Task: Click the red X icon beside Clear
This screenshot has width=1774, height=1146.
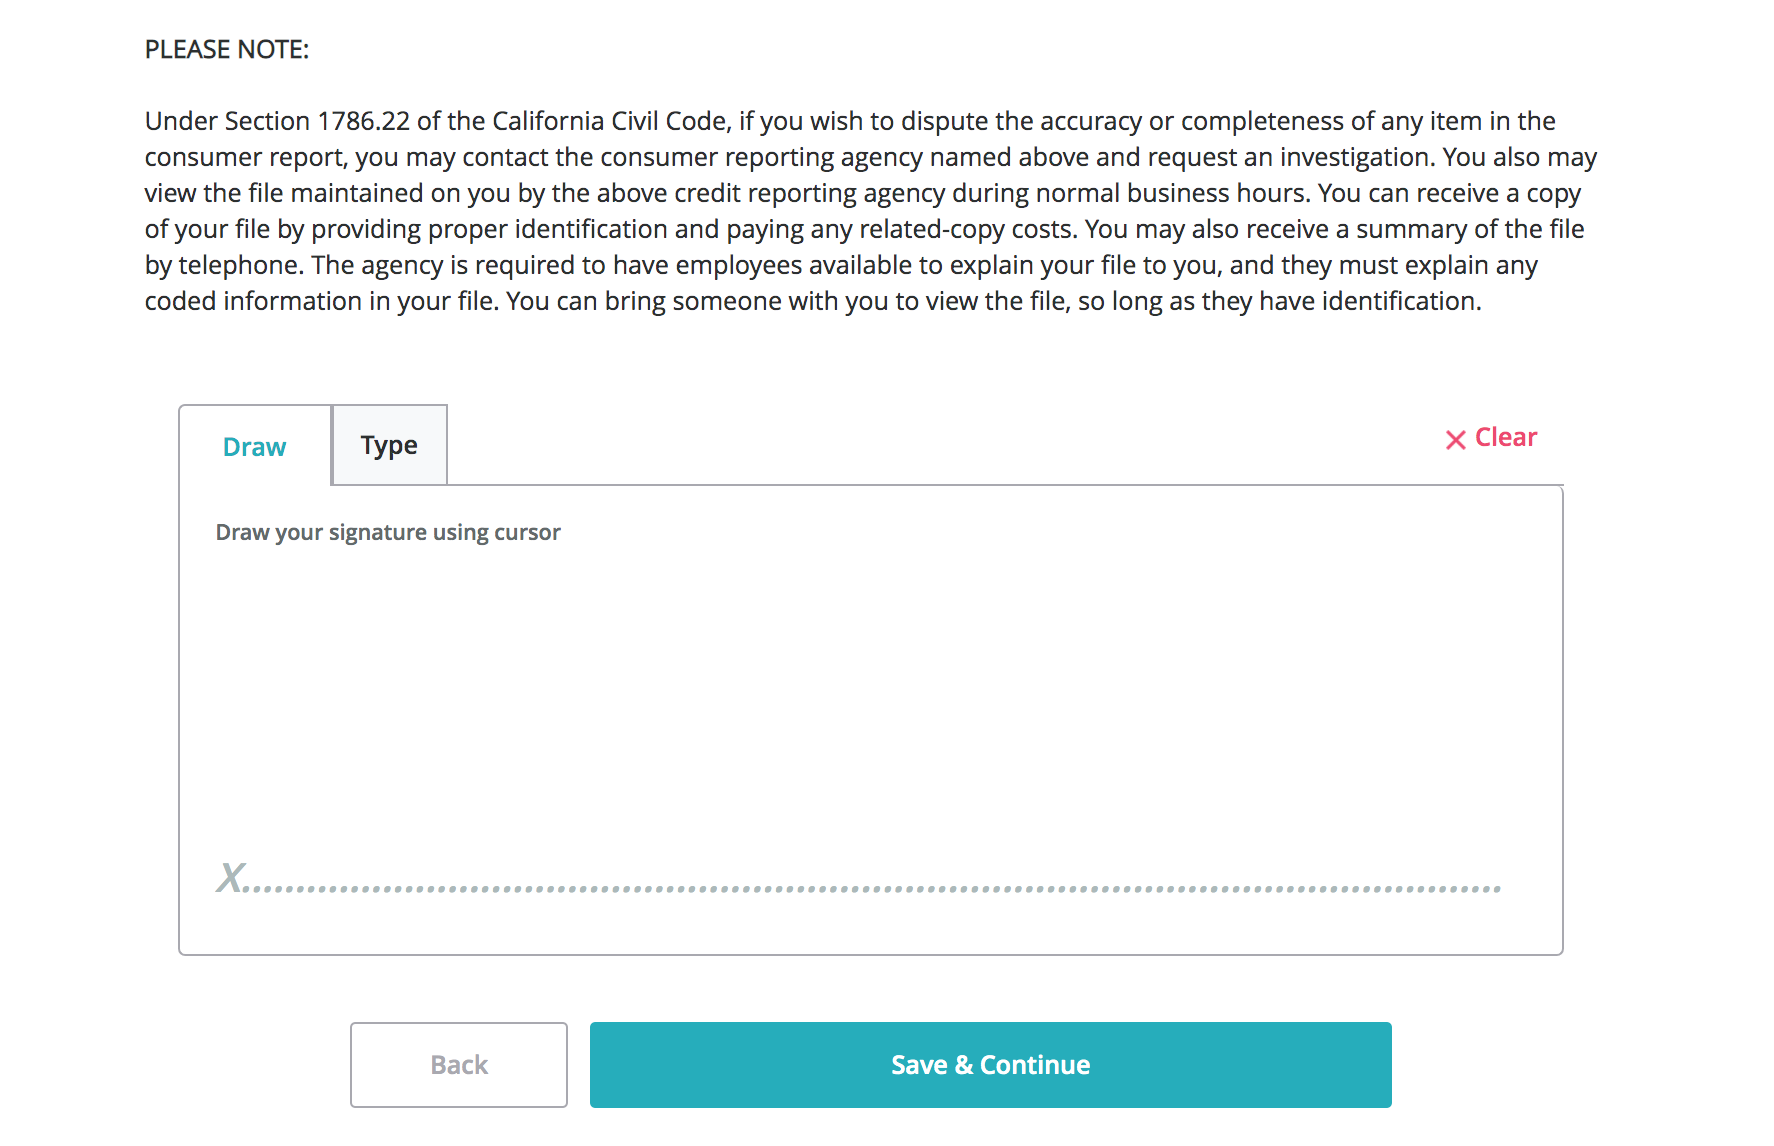Action: (x=1455, y=440)
